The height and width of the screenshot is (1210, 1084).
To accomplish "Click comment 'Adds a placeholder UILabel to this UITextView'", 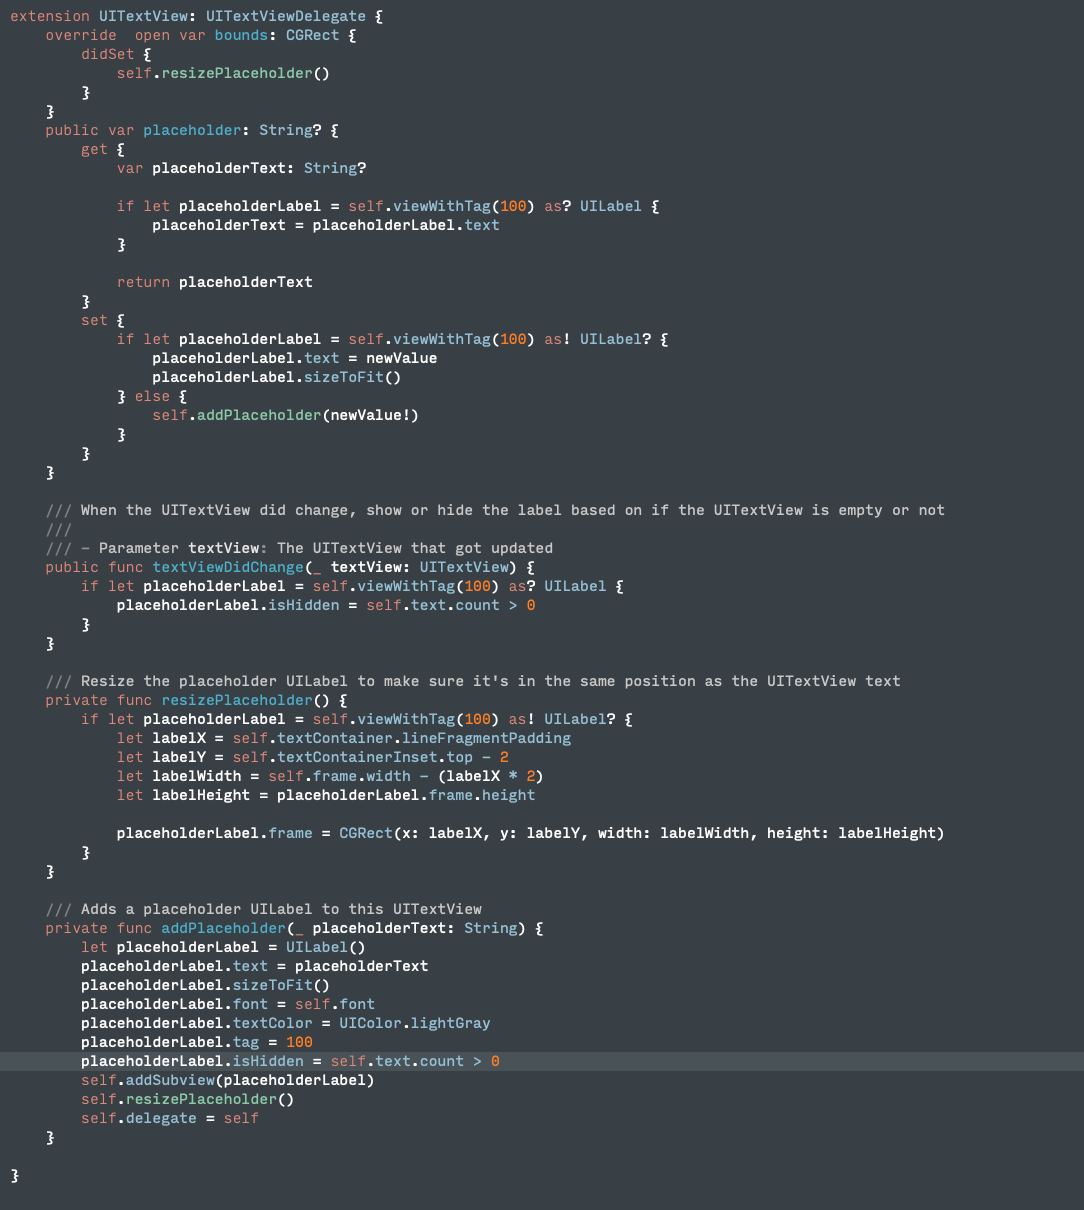I will pos(281,909).
